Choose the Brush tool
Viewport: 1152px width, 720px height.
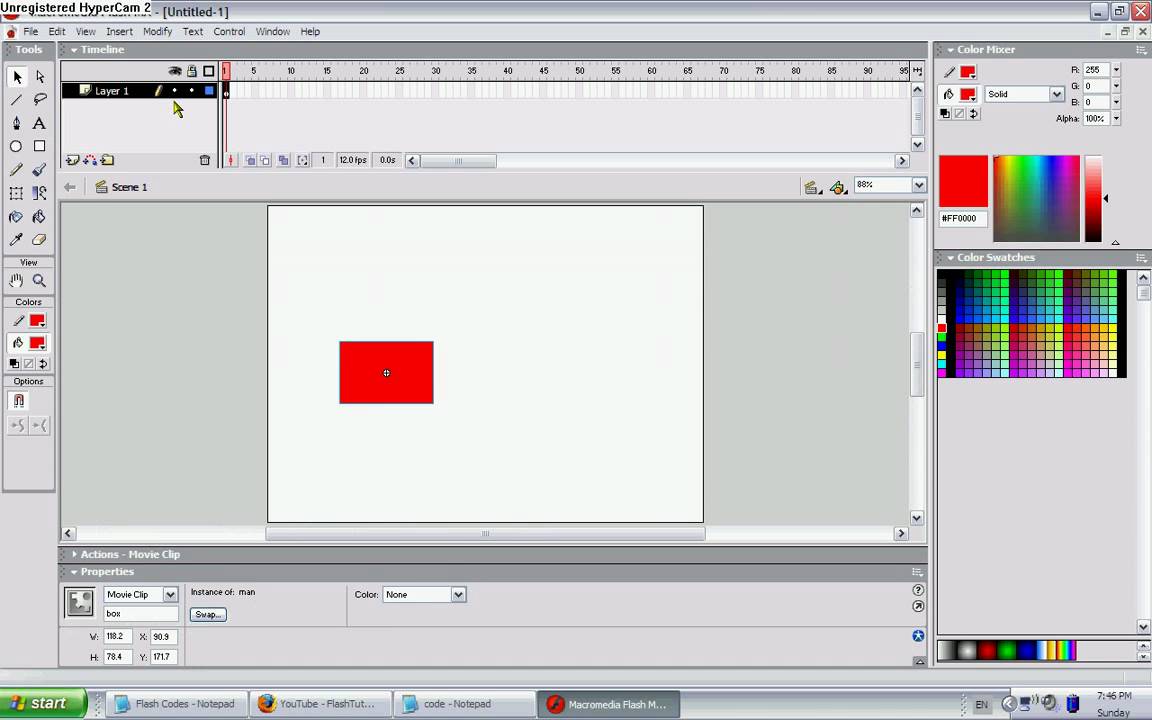pyautogui.click(x=40, y=170)
